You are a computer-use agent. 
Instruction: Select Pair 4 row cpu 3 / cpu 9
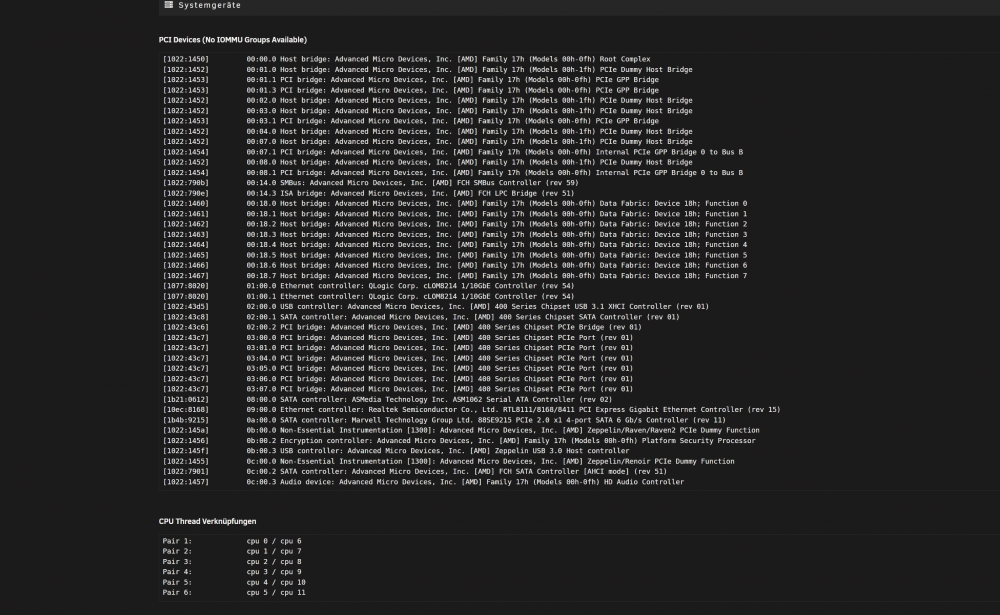[x=232, y=572]
